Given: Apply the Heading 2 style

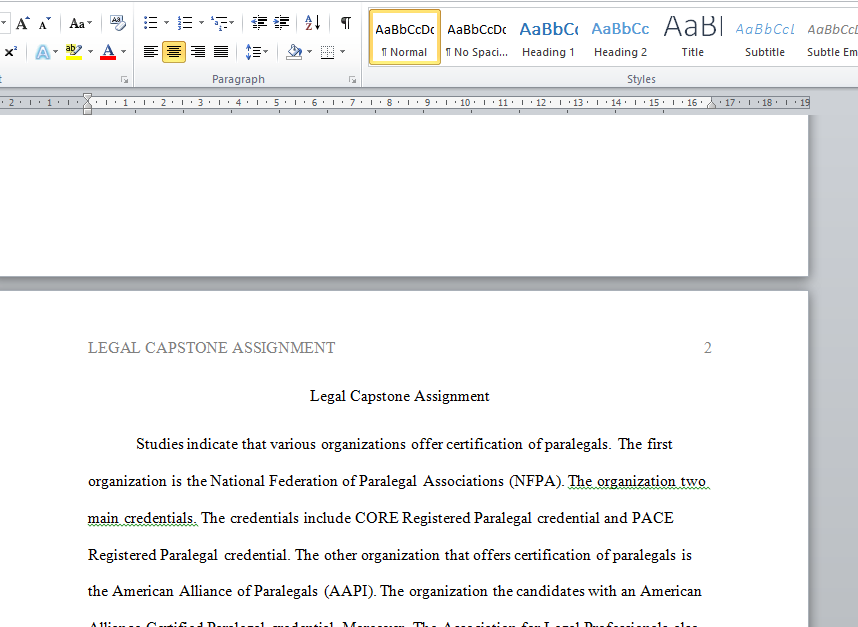Looking at the screenshot, I should click(x=621, y=37).
